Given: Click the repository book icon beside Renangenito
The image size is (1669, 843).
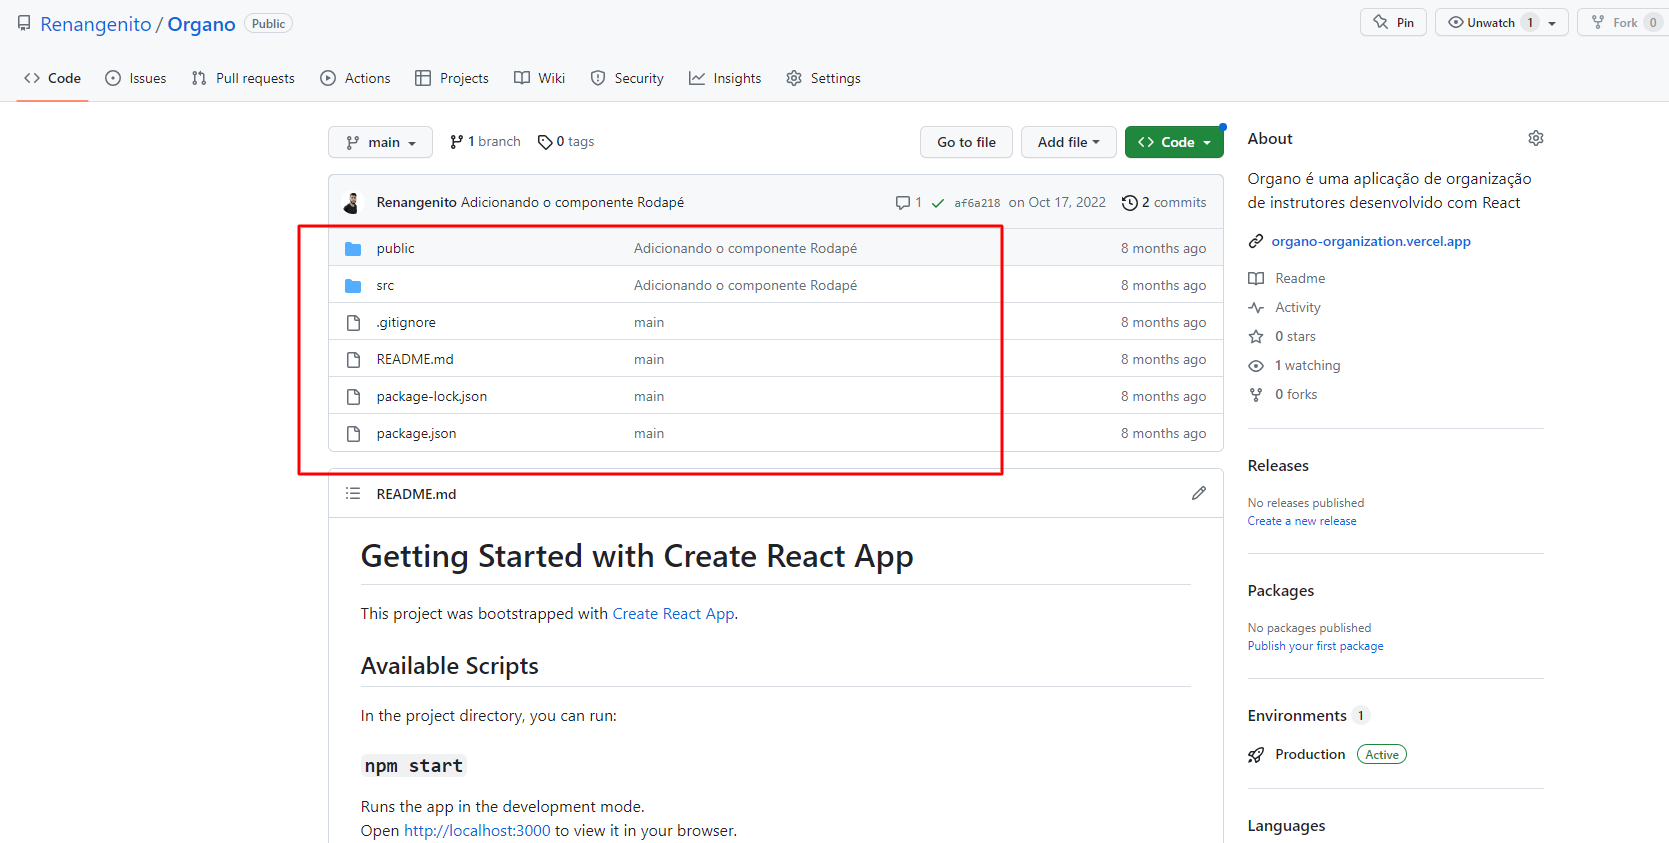Looking at the screenshot, I should coord(24,23).
